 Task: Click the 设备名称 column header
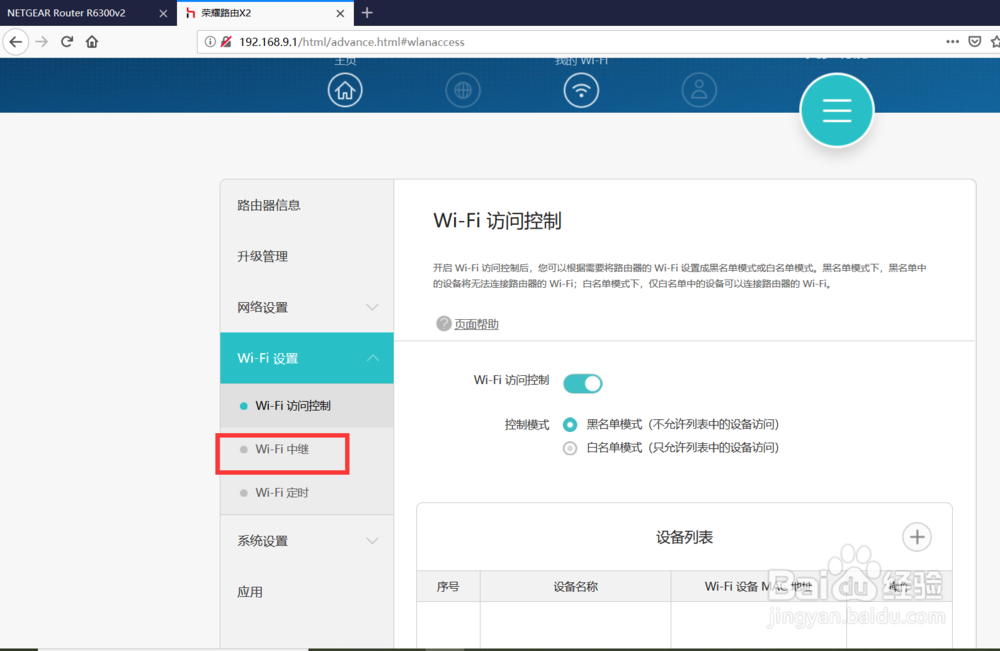[575, 587]
